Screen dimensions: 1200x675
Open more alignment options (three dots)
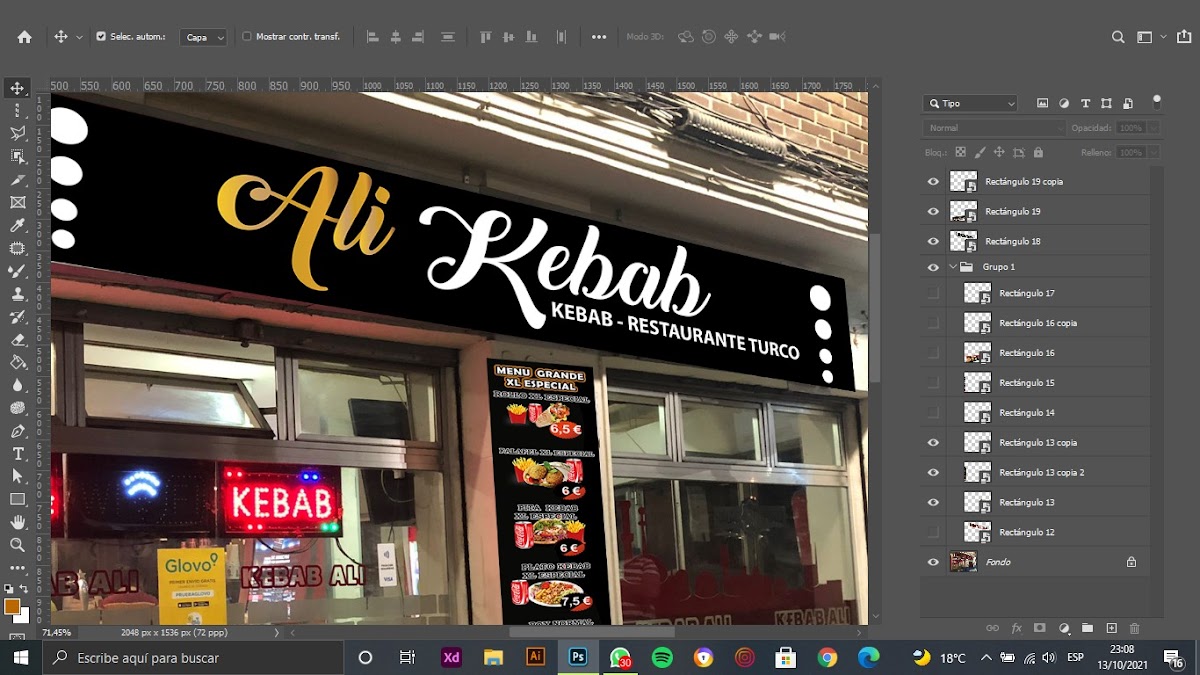pos(599,37)
